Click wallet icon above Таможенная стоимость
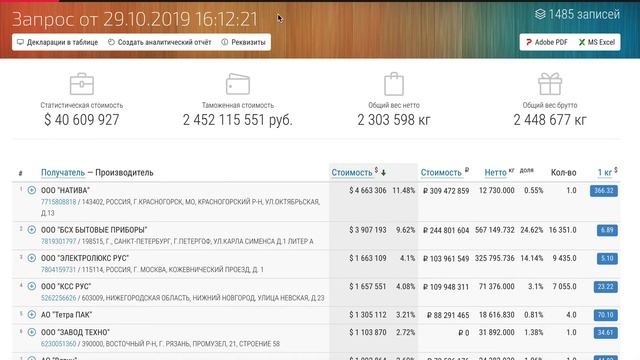The image size is (640, 360). (238, 84)
